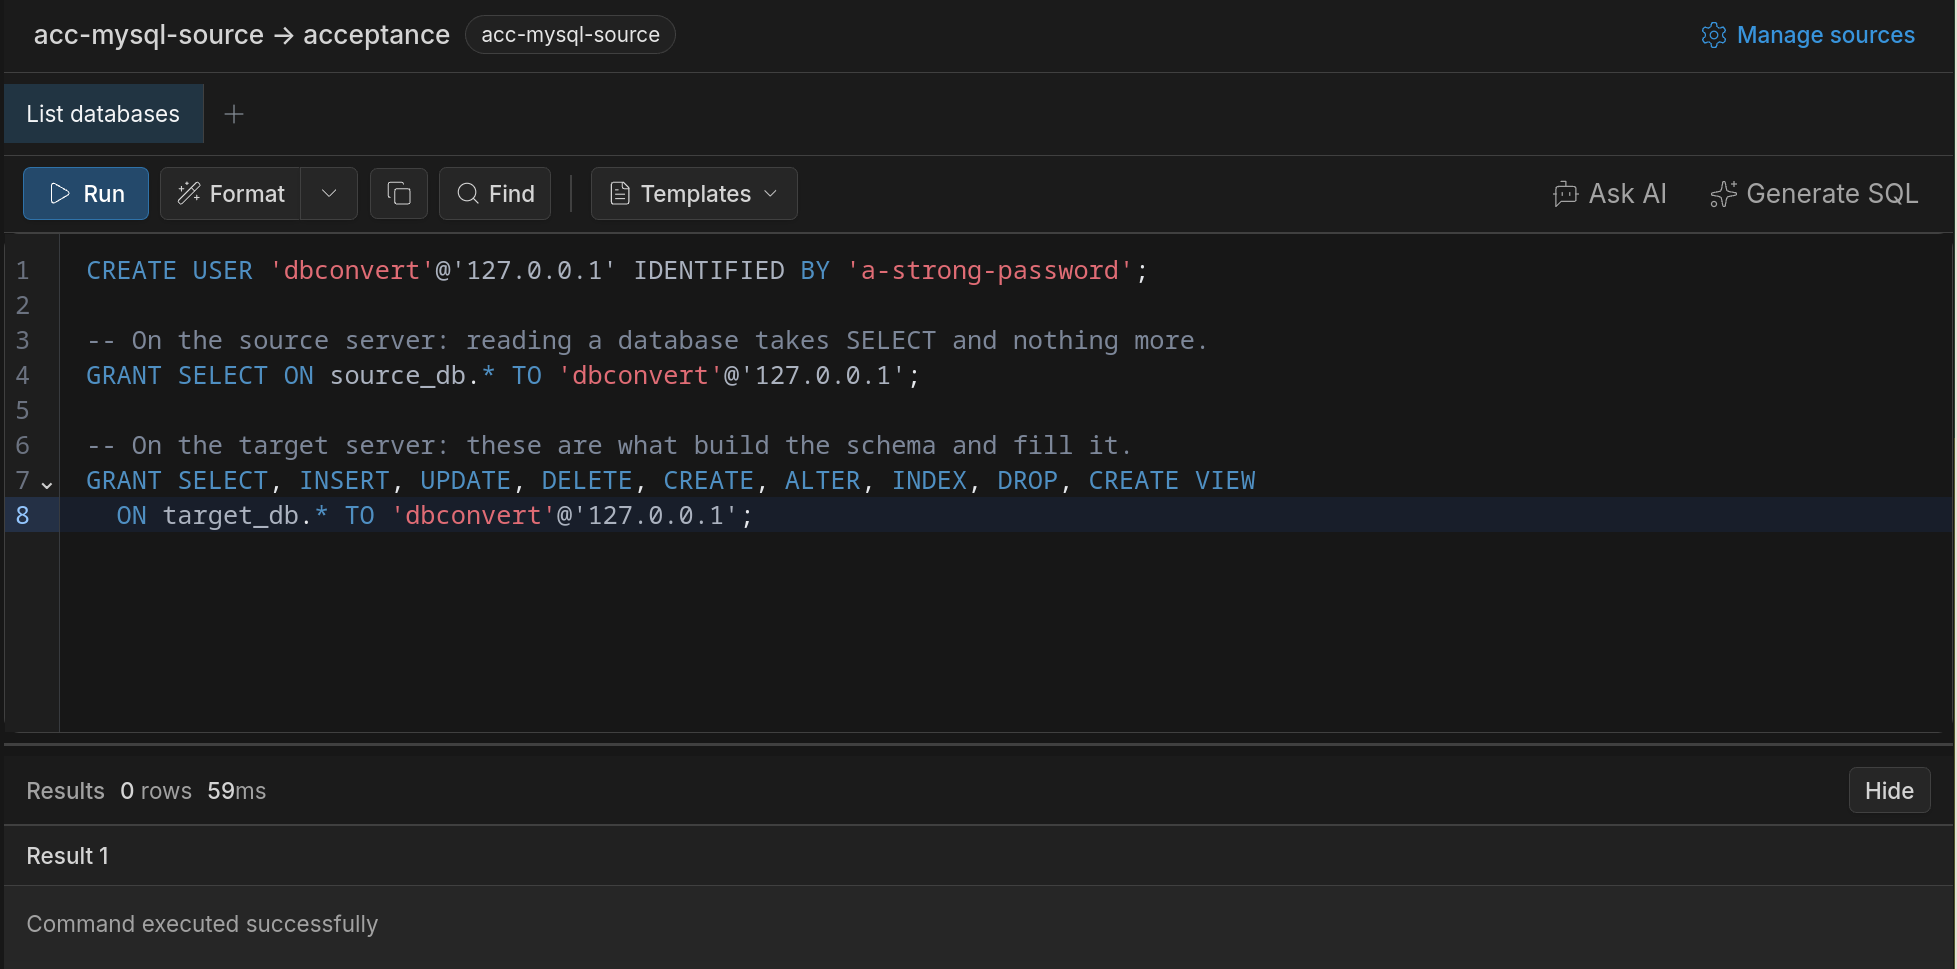Select the List databases tab
Screen dimensions: 1957x969
click(103, 114)
